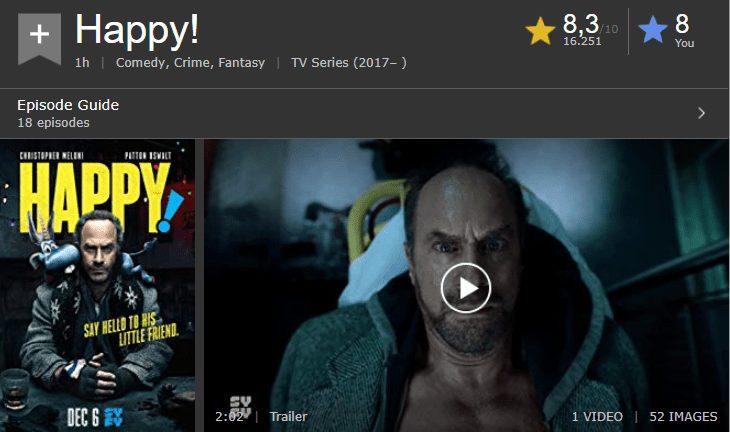Expand Episode Guide with the chevron arrow
Viewport: 730px width, 432px height.
pos(701,113)
